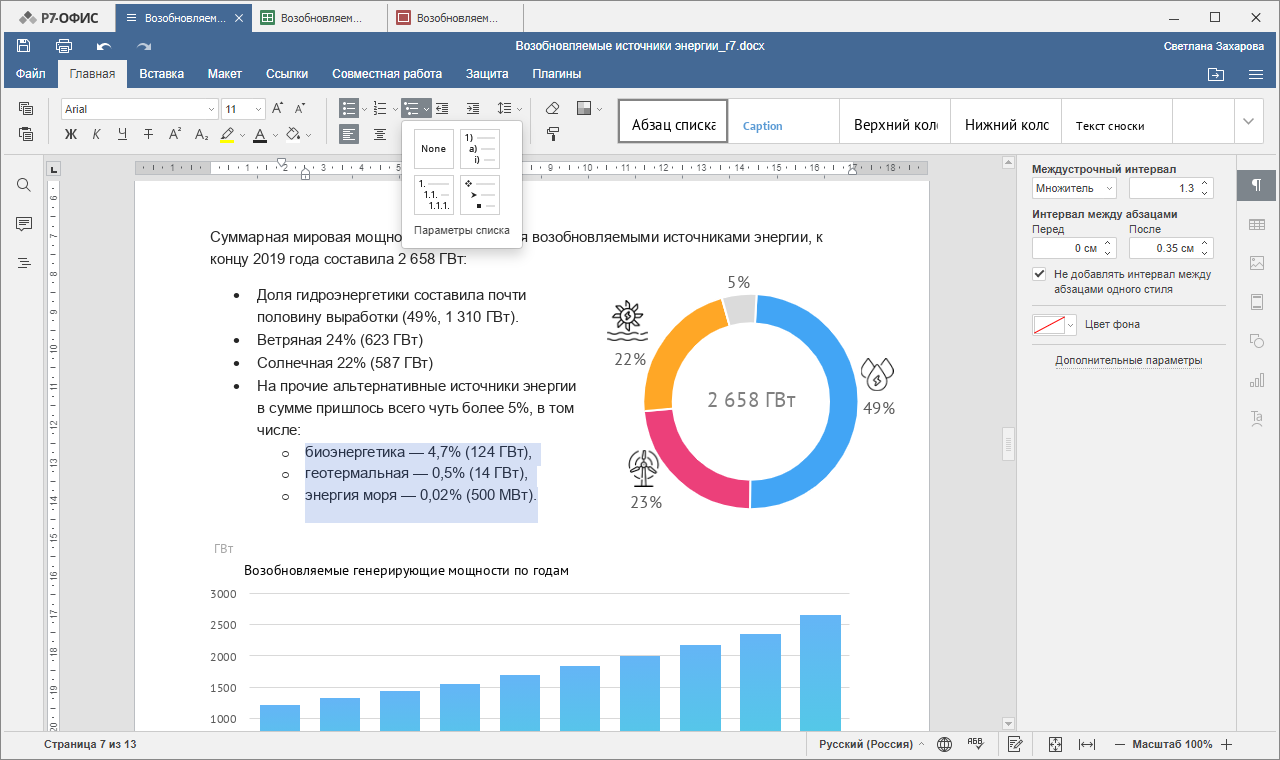The width and height of the screenshot is (1280, 760).
Task: Open Параметры списка list settings
Action: click(x=462, y=230)
